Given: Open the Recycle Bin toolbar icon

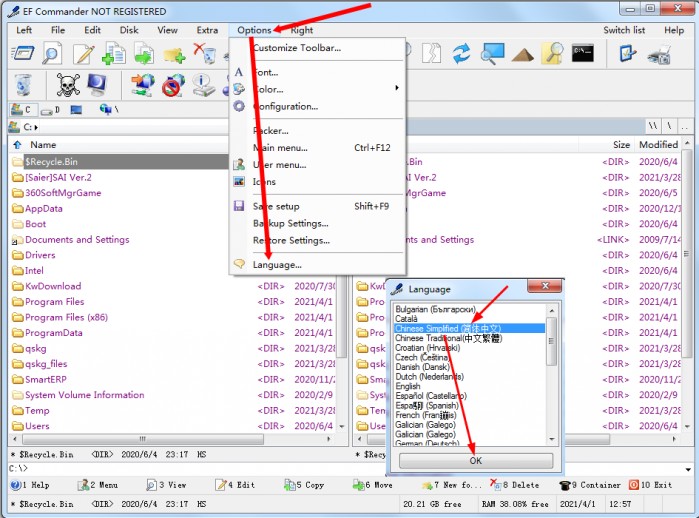Looking at the screenshot, I should 23,85.
